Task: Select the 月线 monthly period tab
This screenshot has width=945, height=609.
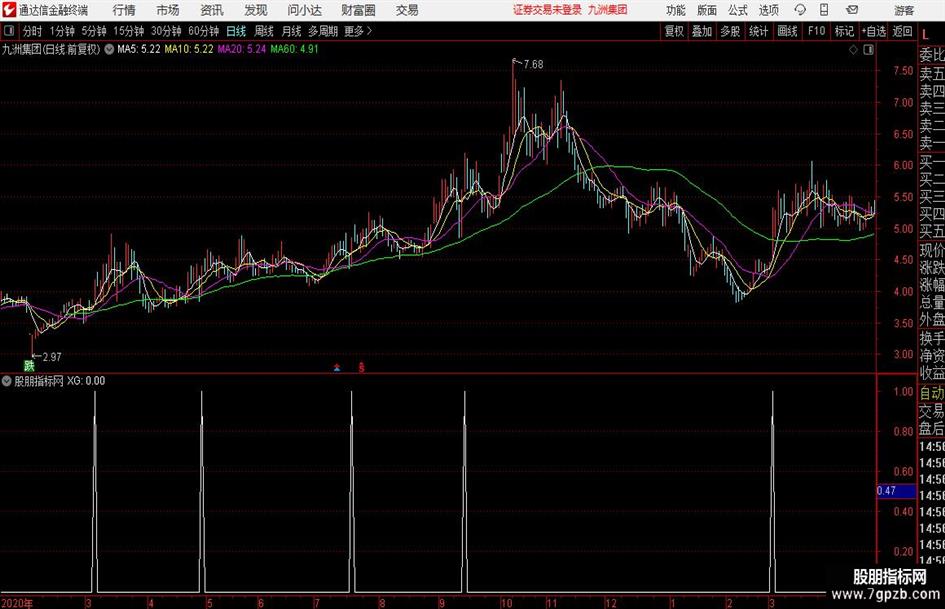Action: pos(292,31)
